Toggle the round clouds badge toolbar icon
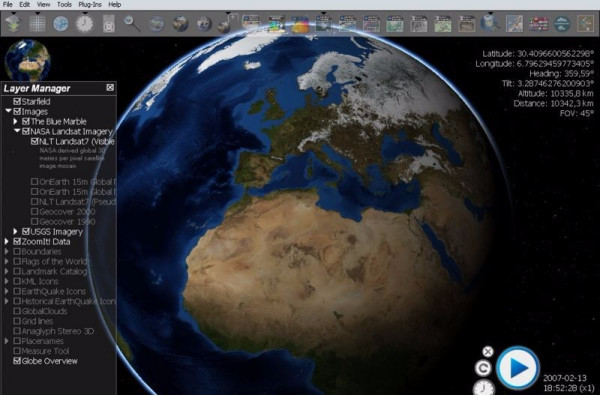The image size is (600, 395). 562,24
